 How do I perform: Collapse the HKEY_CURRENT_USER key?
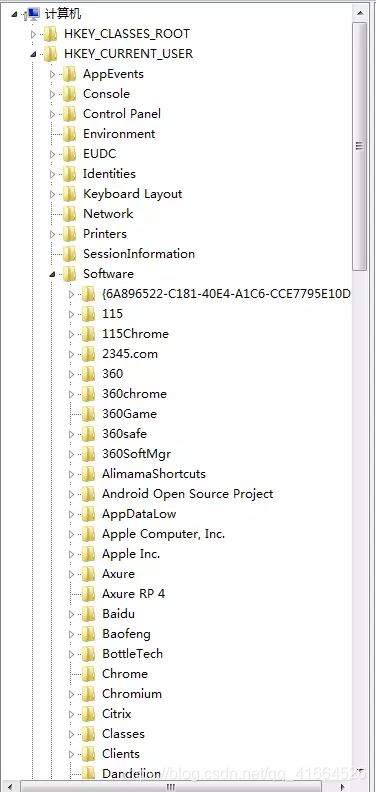tap(33, 54)
